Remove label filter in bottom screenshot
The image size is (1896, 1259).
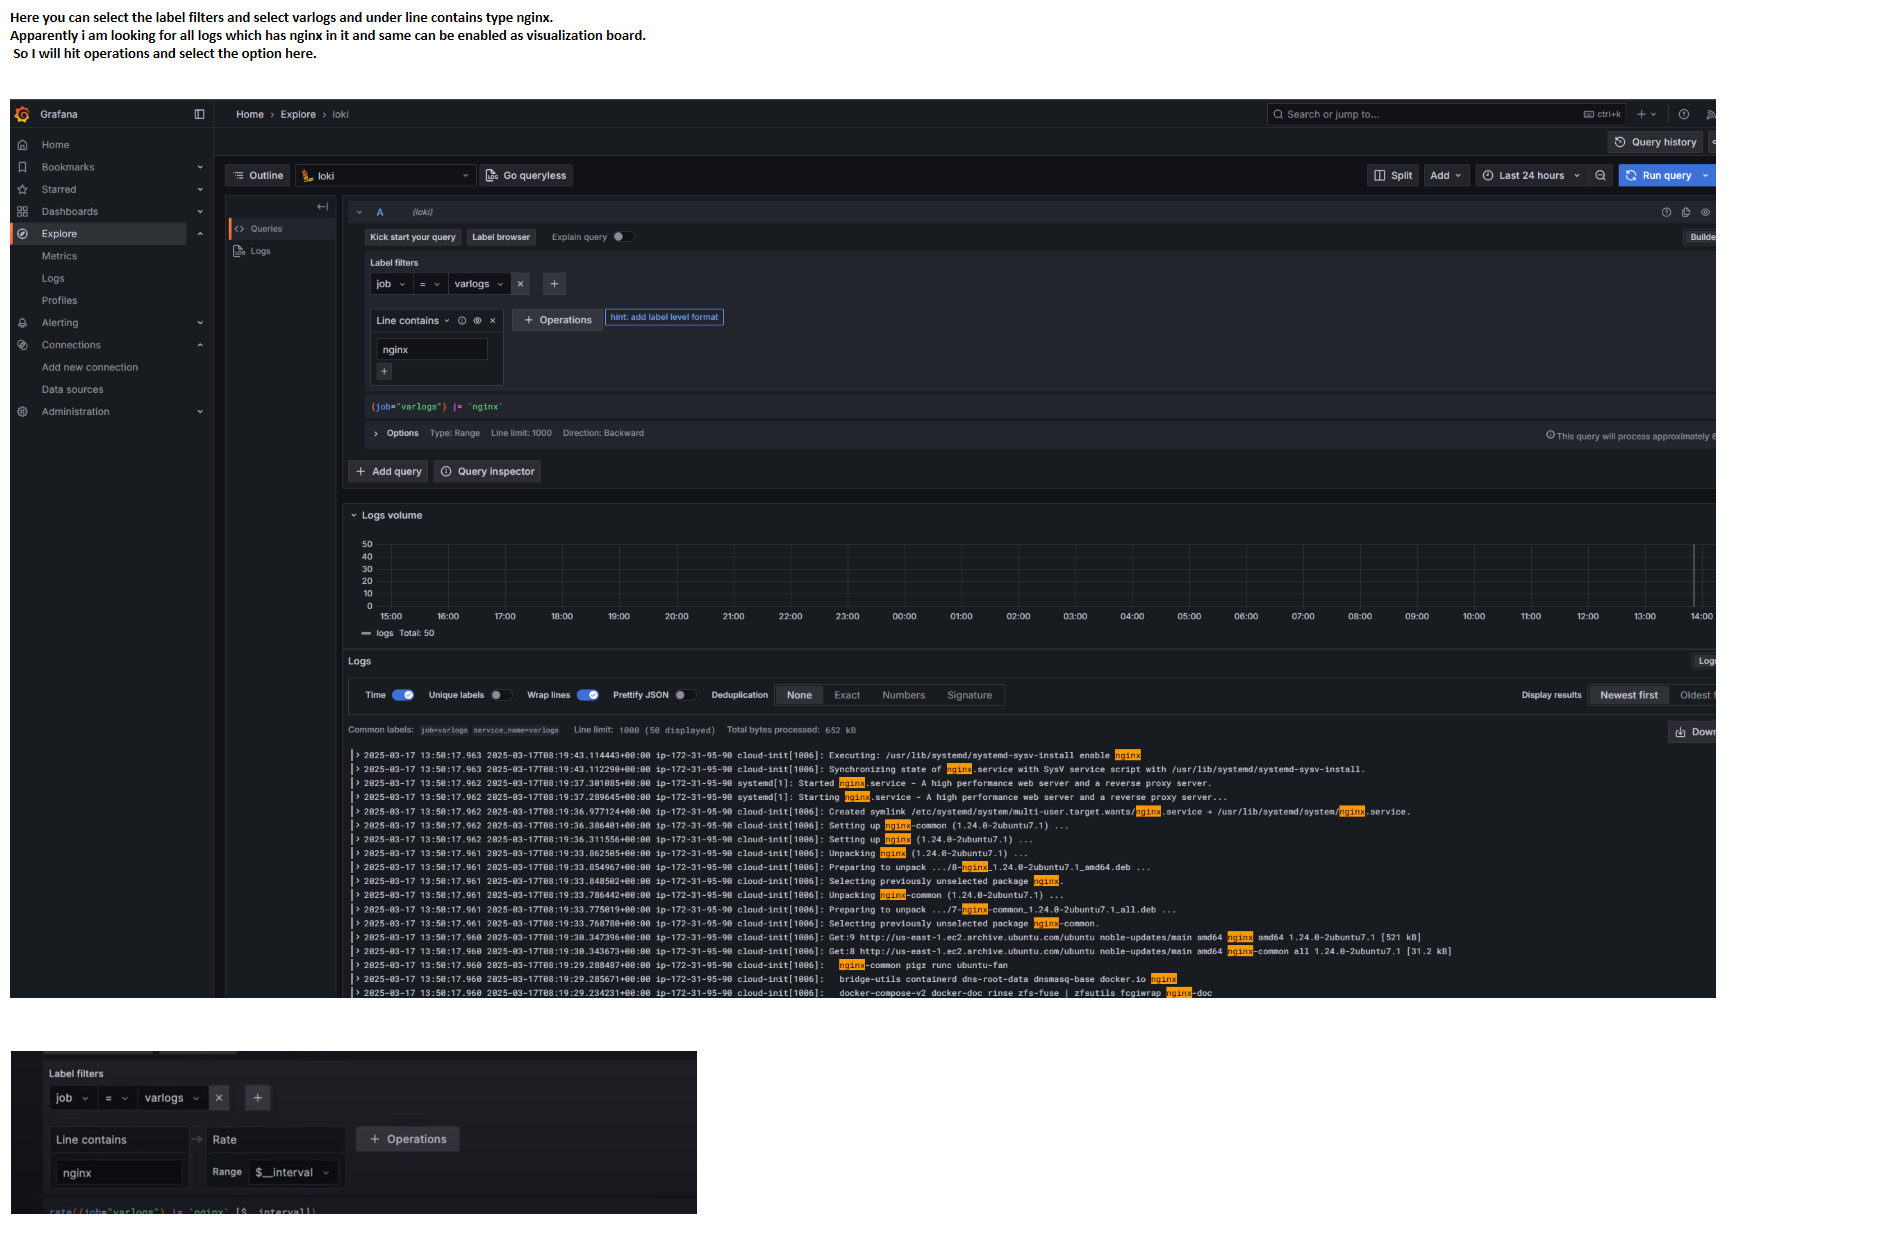(219, 1098)
